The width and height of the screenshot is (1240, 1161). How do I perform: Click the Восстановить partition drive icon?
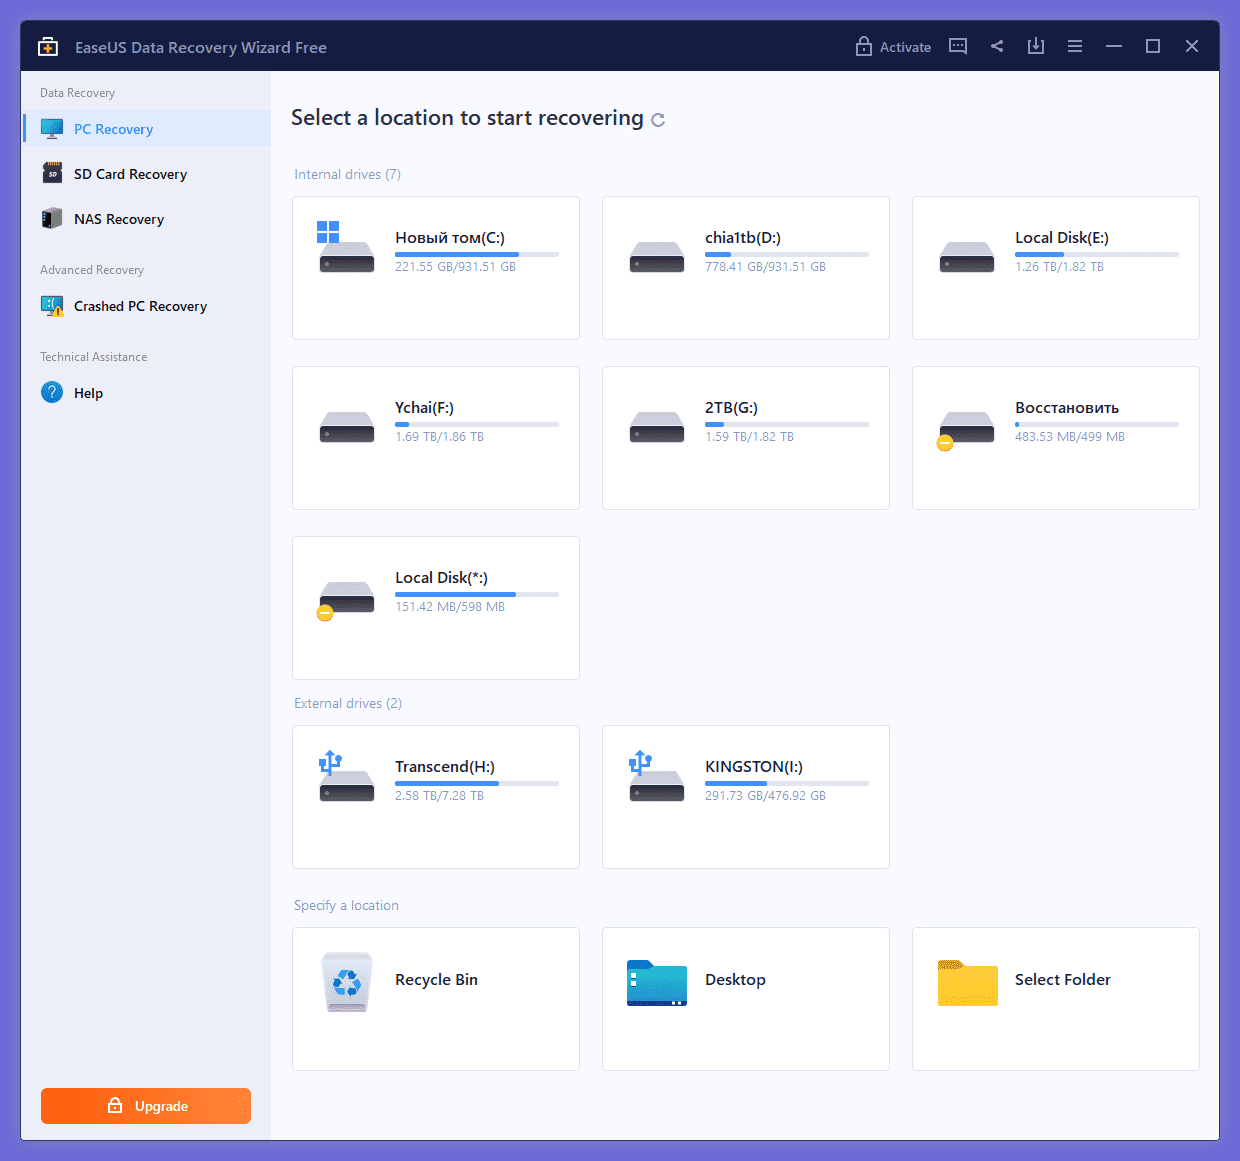pos(966,430)
